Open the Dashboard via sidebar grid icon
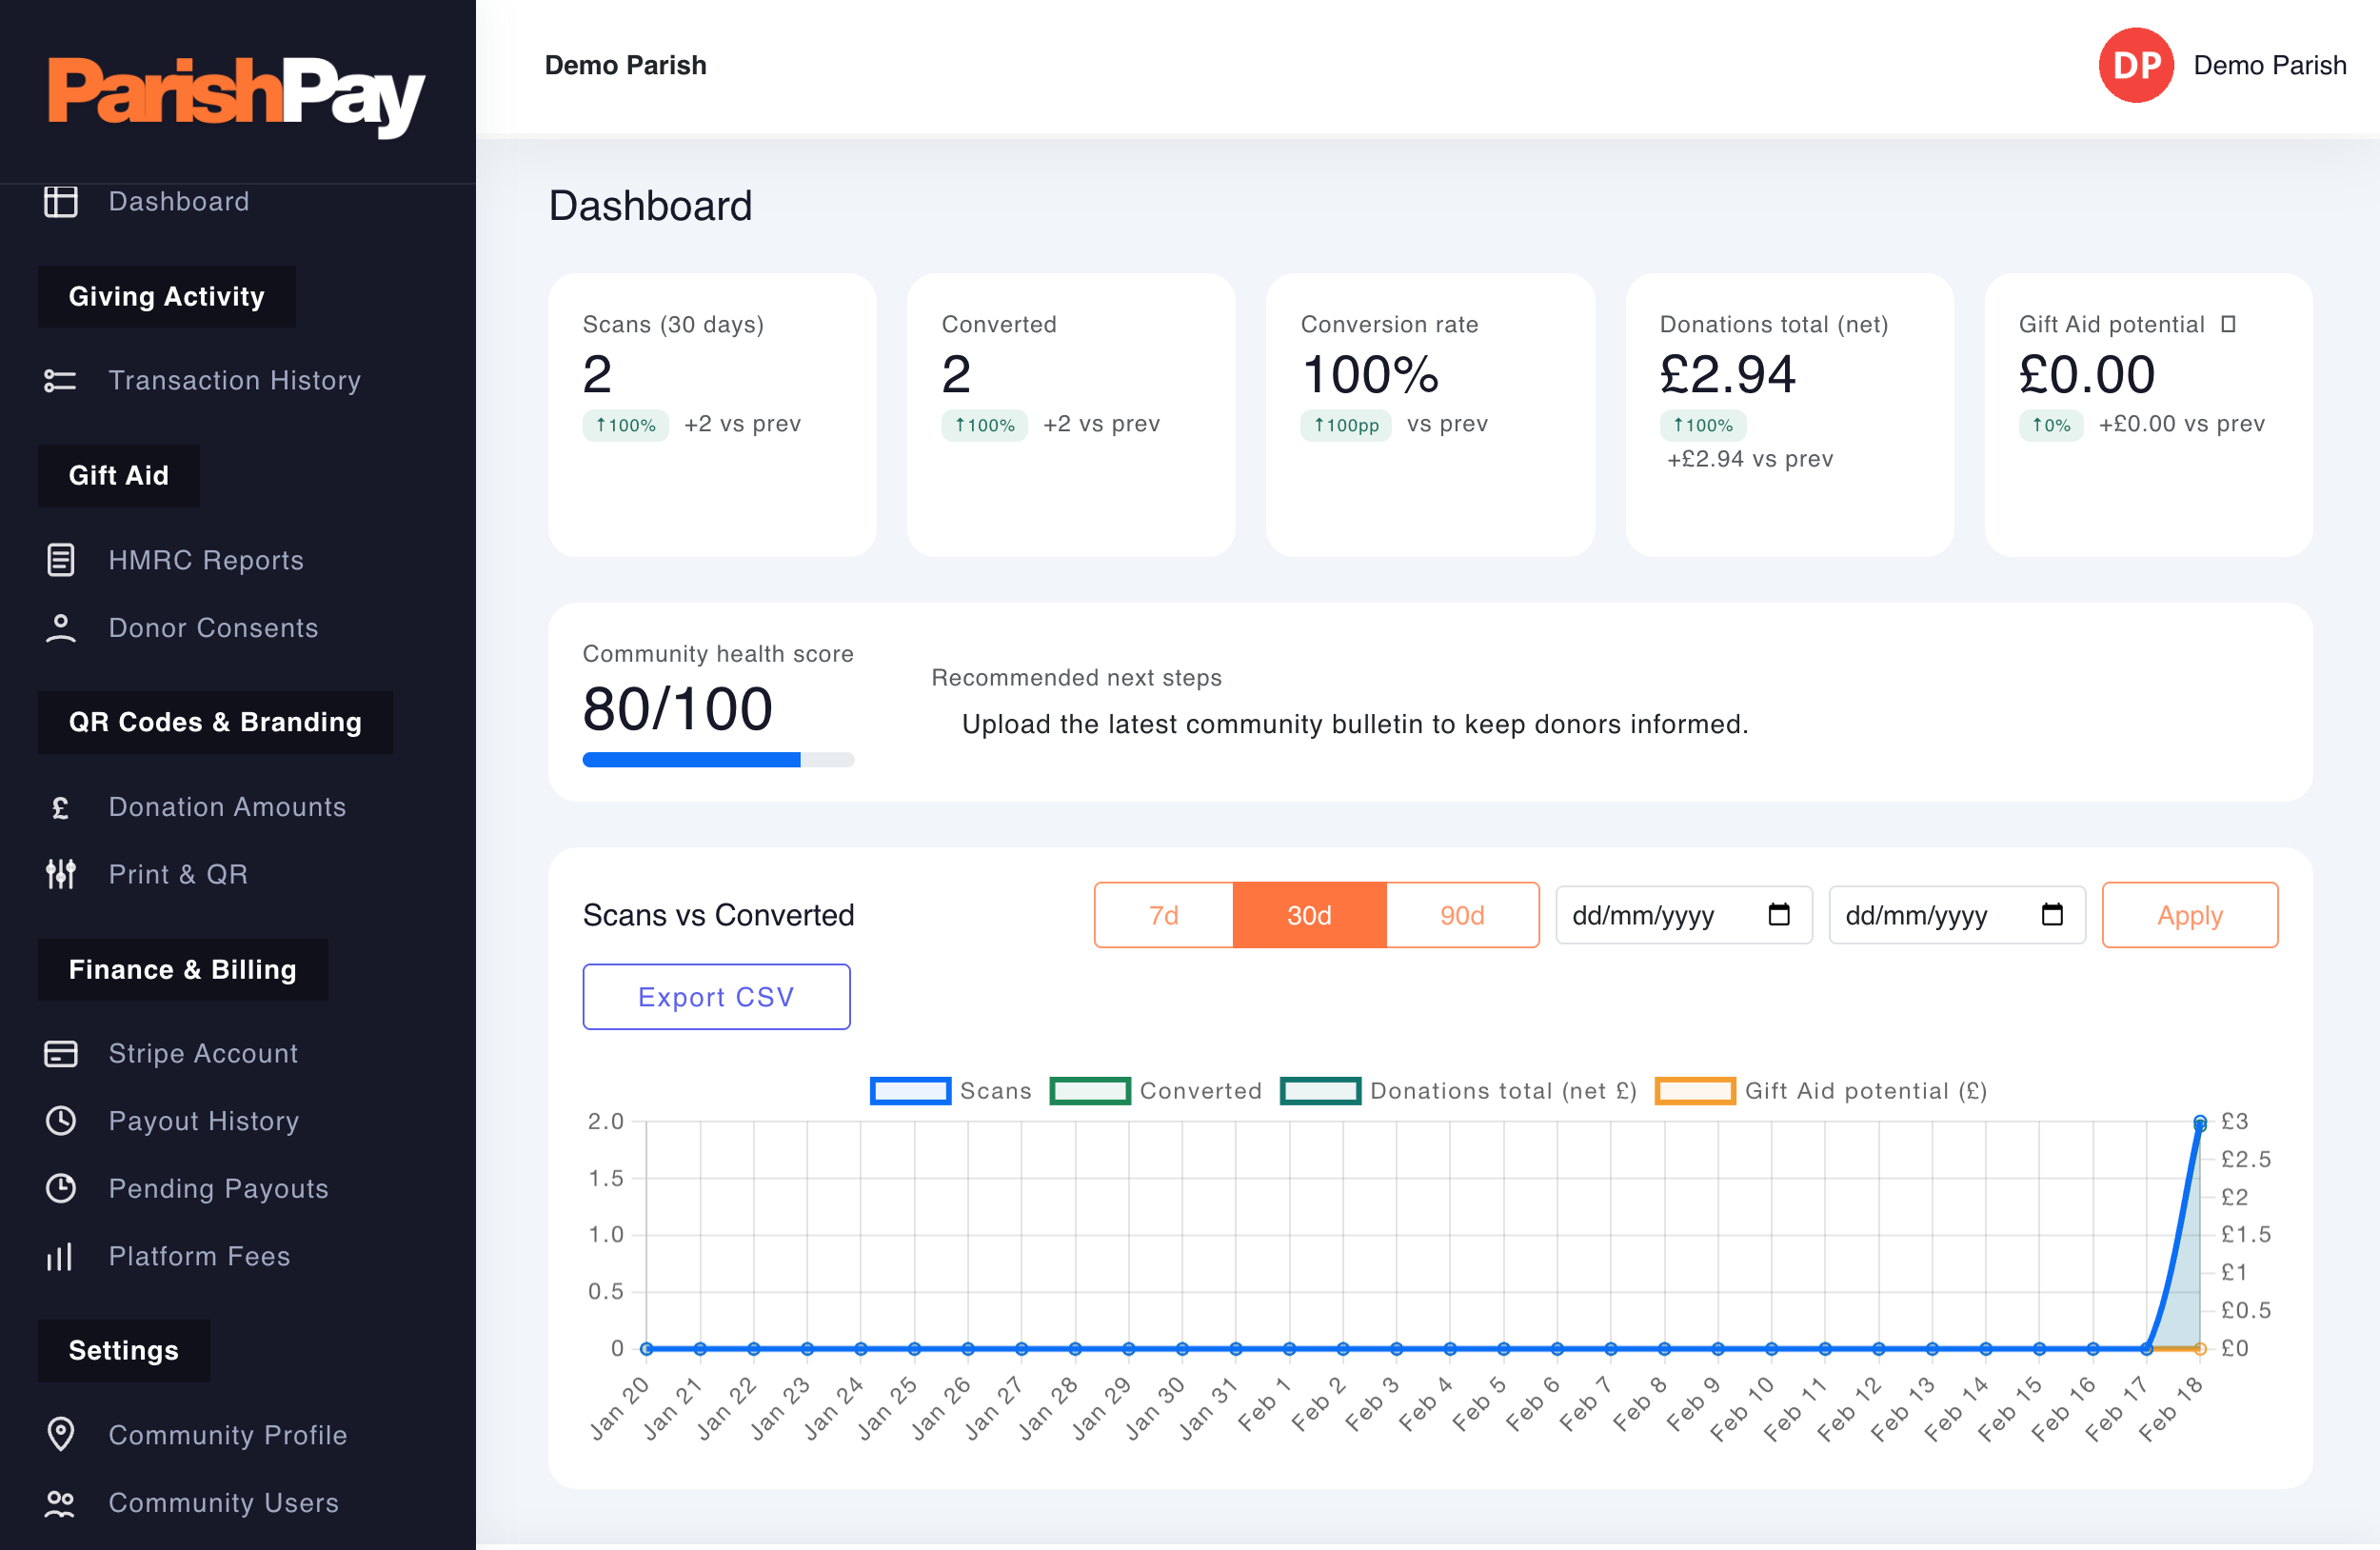Image resolution: width=2380 pixels, height=1550 pixels. [x=61, y=201]
